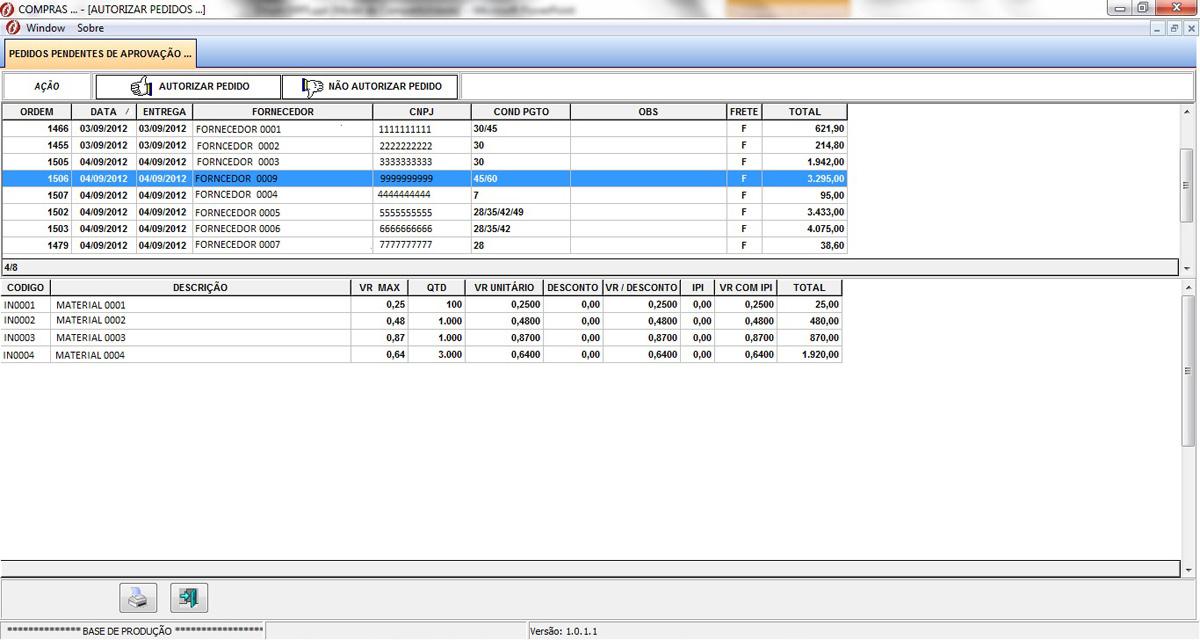Select item IN0003 Material 0003 row
This screenshot has width=1200, height=640.
point(300,338)
